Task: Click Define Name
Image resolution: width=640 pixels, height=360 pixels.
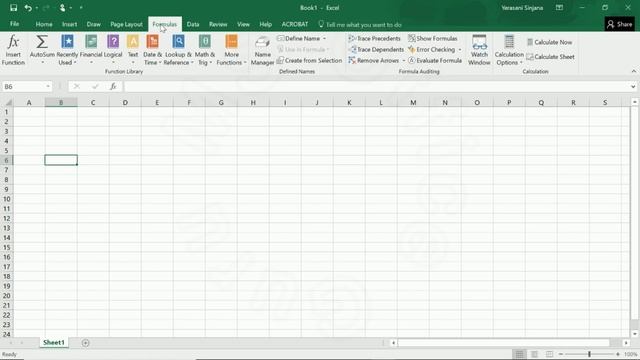Action: 298,38
